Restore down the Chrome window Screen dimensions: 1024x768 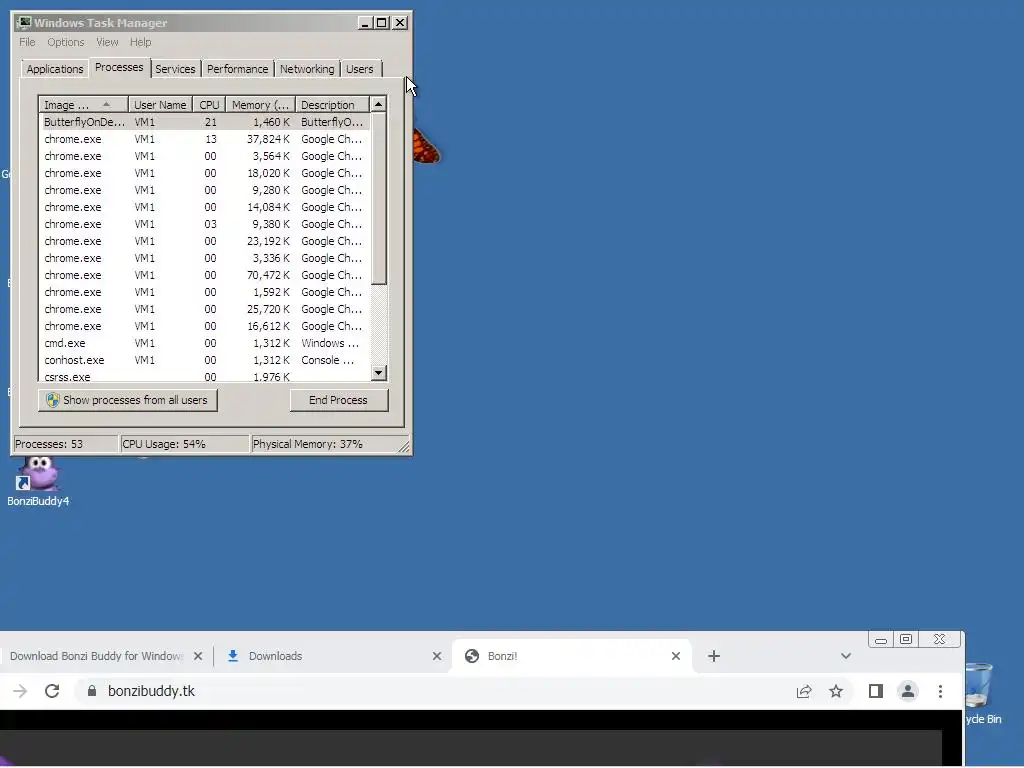pos(906,639)
